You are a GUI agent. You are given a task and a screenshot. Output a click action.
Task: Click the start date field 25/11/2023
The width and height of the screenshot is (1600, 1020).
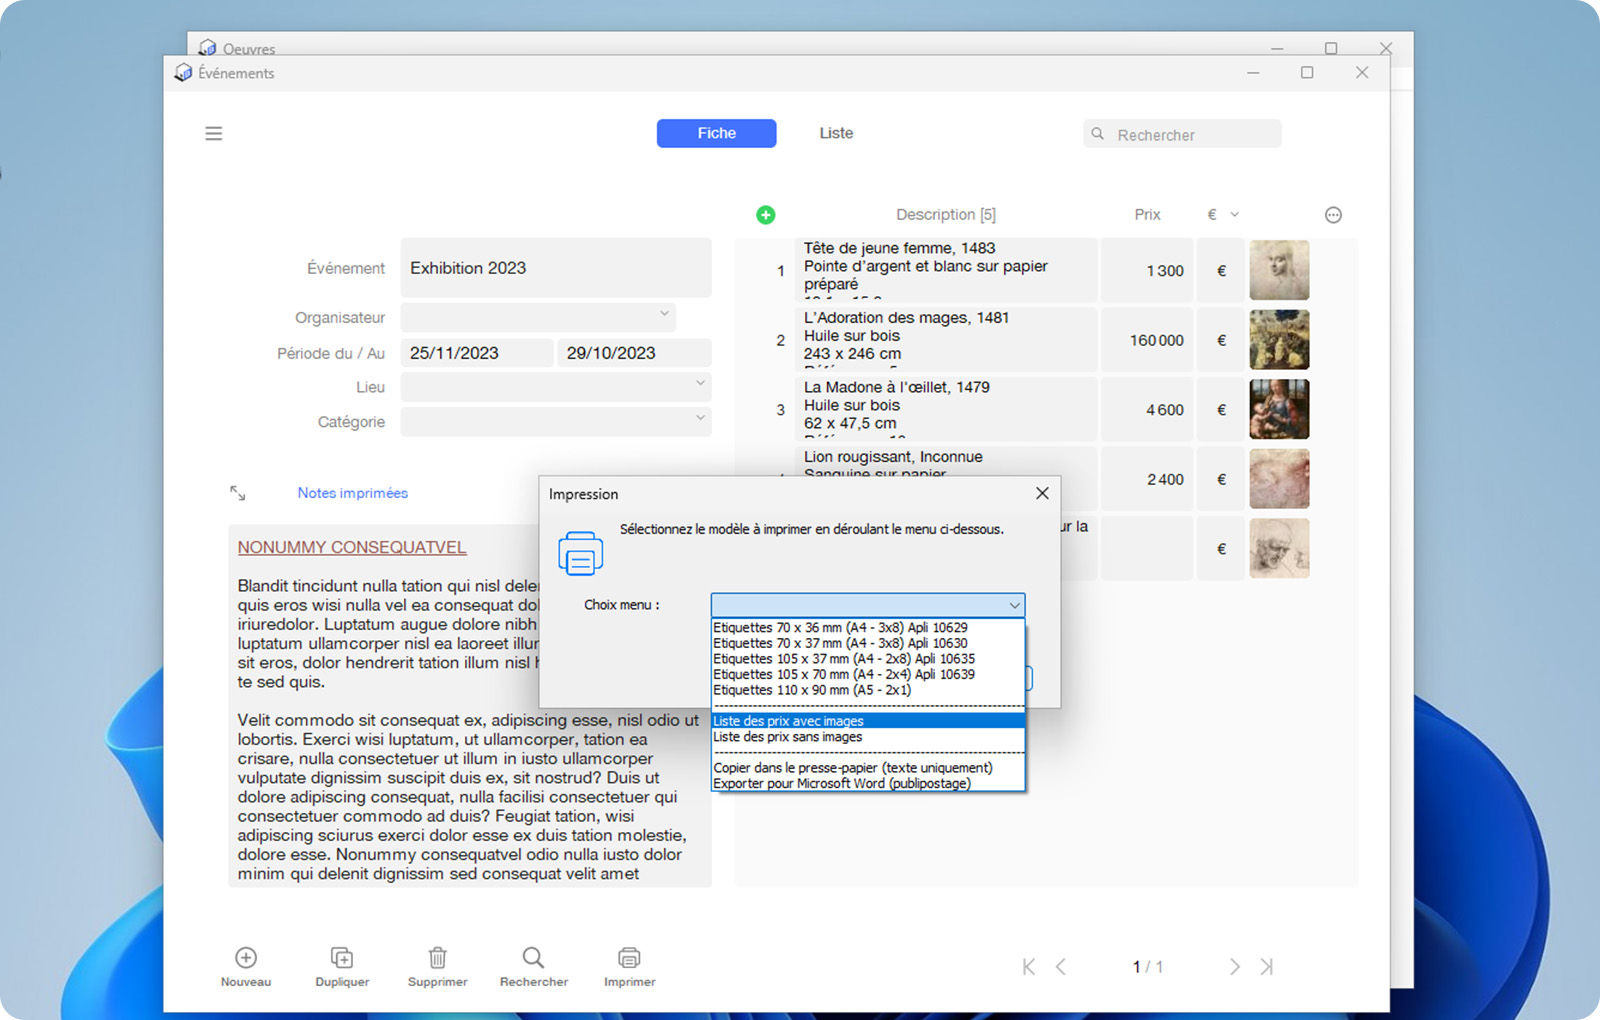point(477,353)
